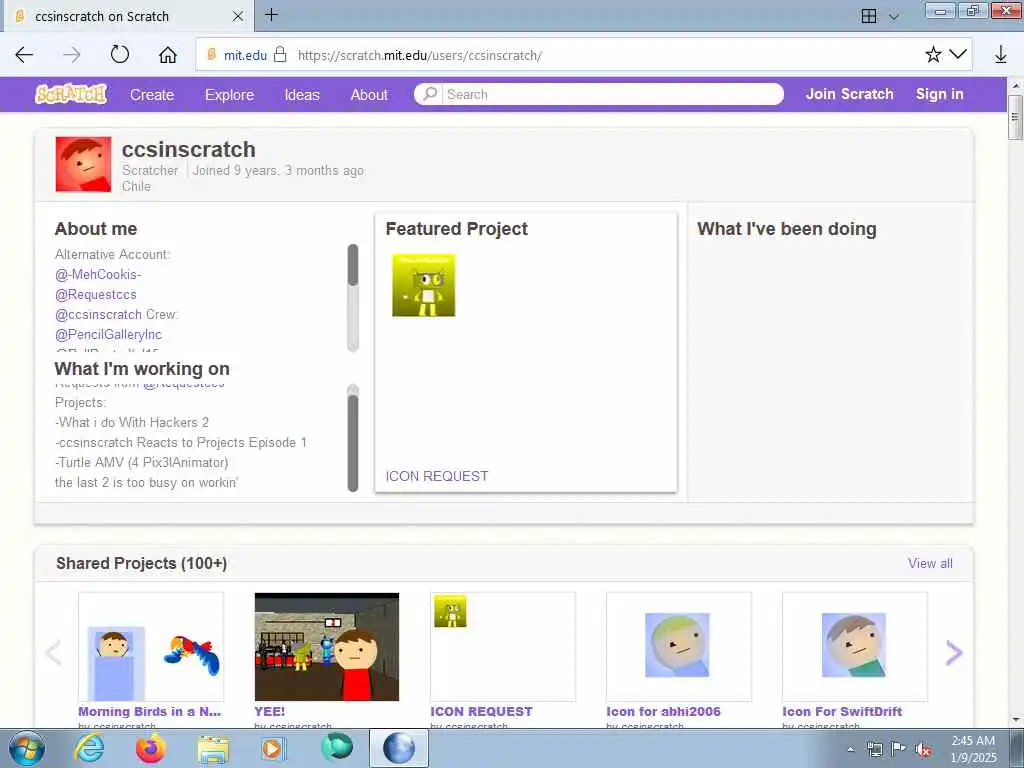The image size is (1024, 768).
Task: Click the YEE! project title
Action: pos(270,711)
